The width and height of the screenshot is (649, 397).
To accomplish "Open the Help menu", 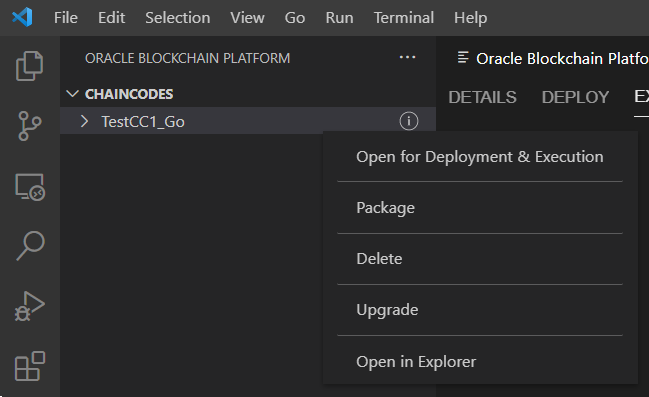I will tap(471, 18).
